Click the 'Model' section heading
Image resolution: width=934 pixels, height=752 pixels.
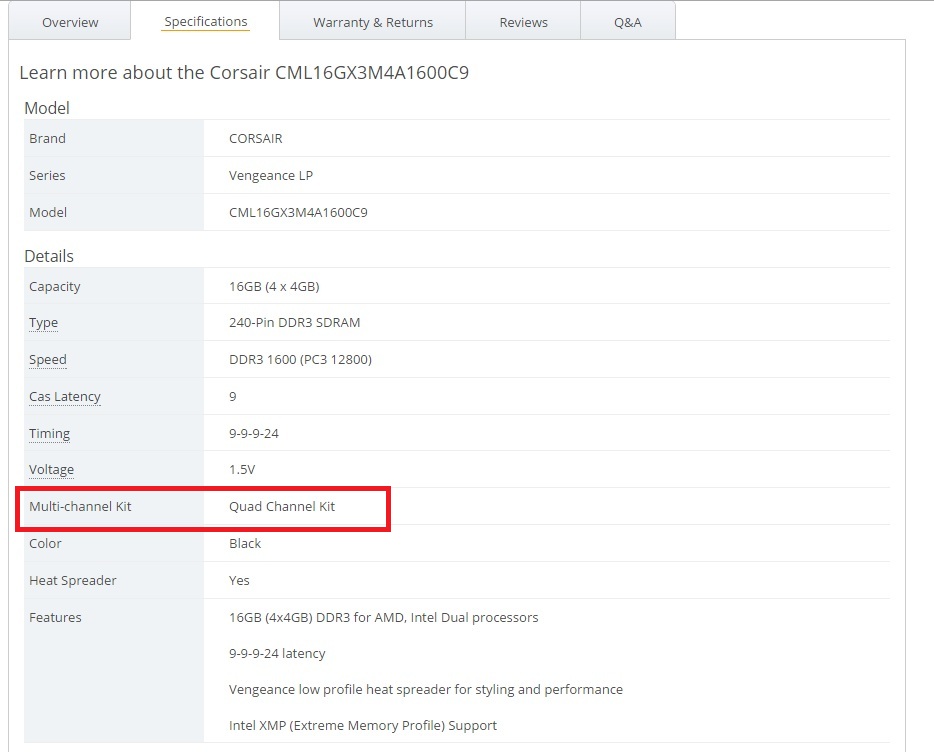pos(47,108)
